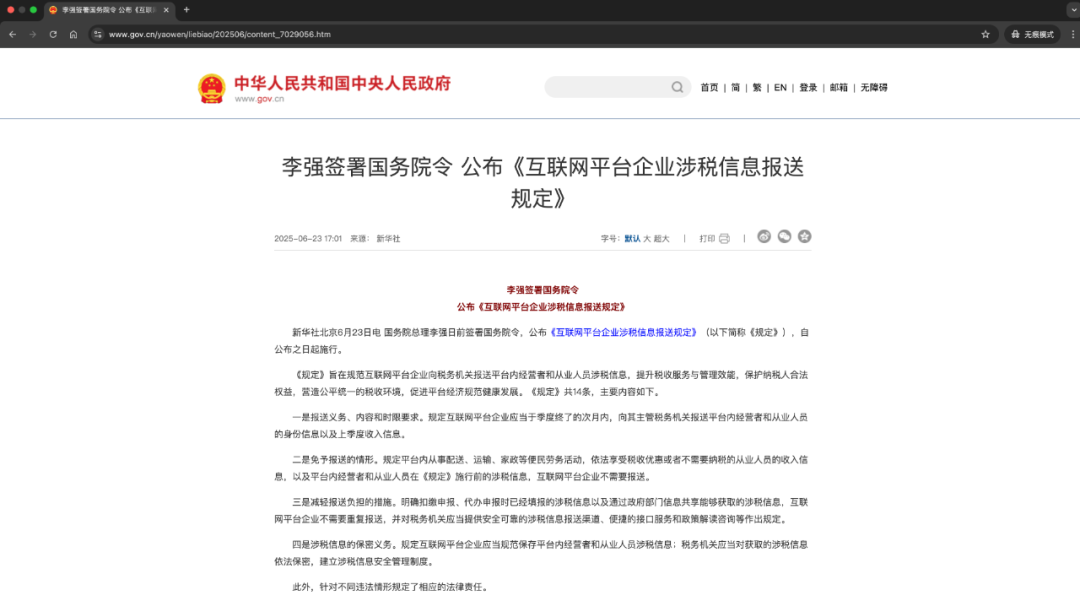Screen dimensions: 1080x601
Task: Click the final line 此外，针对不同违法情形
Action: (x=391, y=587)
